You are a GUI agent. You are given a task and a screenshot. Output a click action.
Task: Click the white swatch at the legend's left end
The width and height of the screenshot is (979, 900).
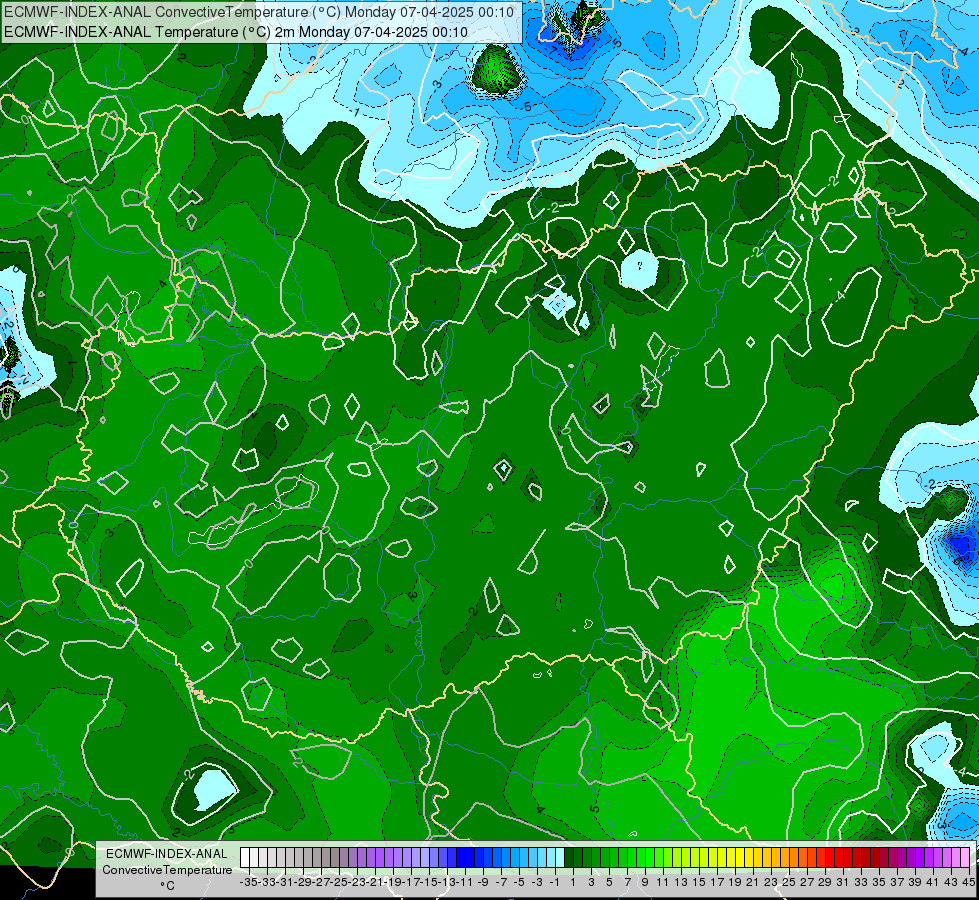coord(245,858)
